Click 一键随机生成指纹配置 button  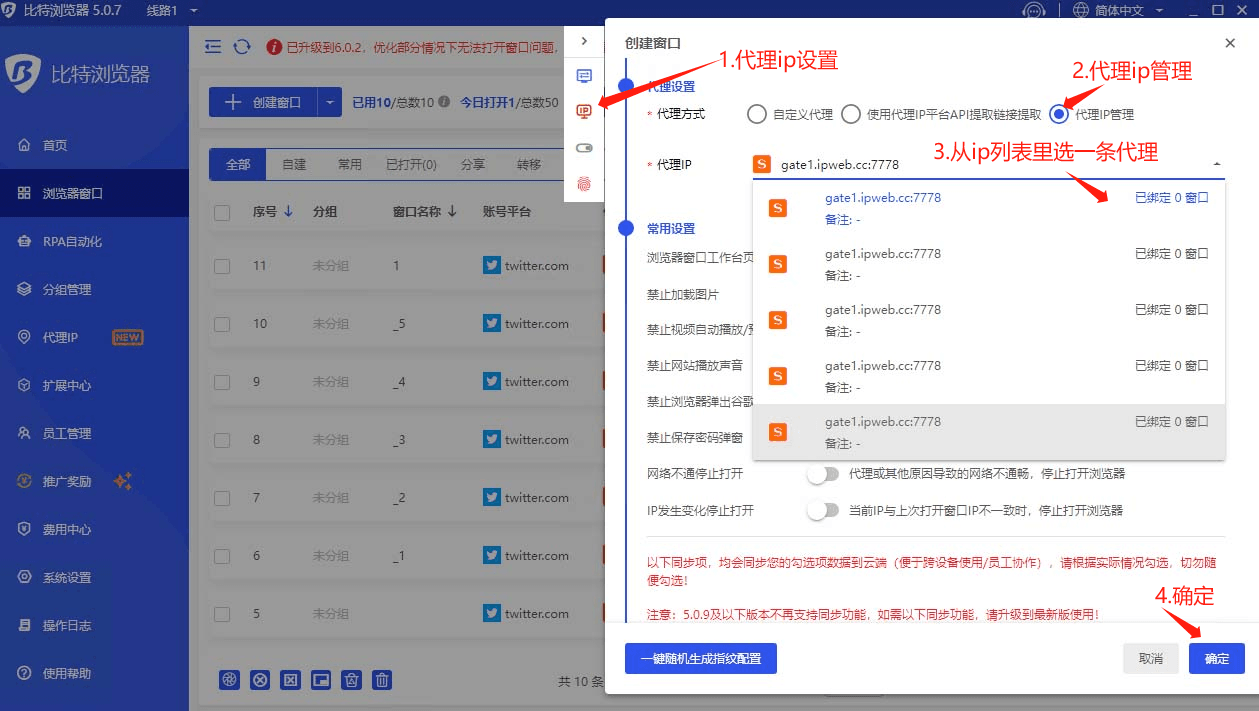point(700,658)
